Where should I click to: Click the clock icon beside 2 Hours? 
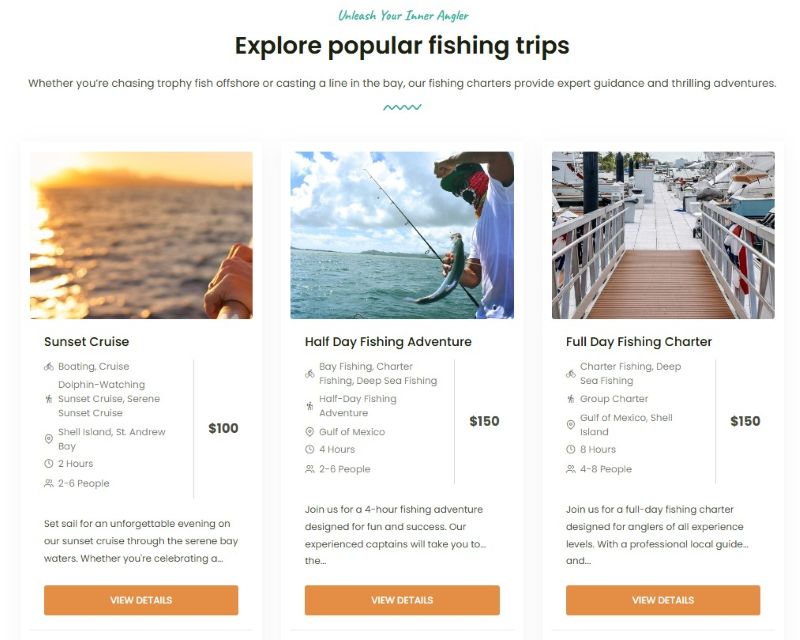[x=49, y=463]
